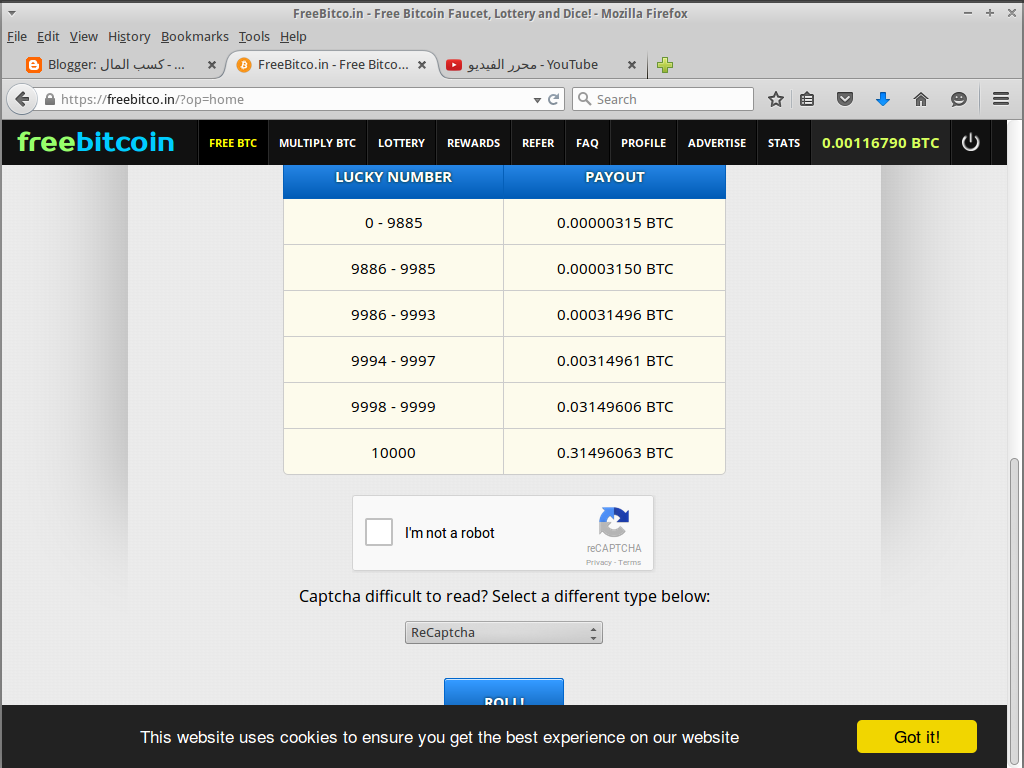Click the ROLL! button
The width and height of the screenshot is (1024, 768).
(x=504, y=692)
